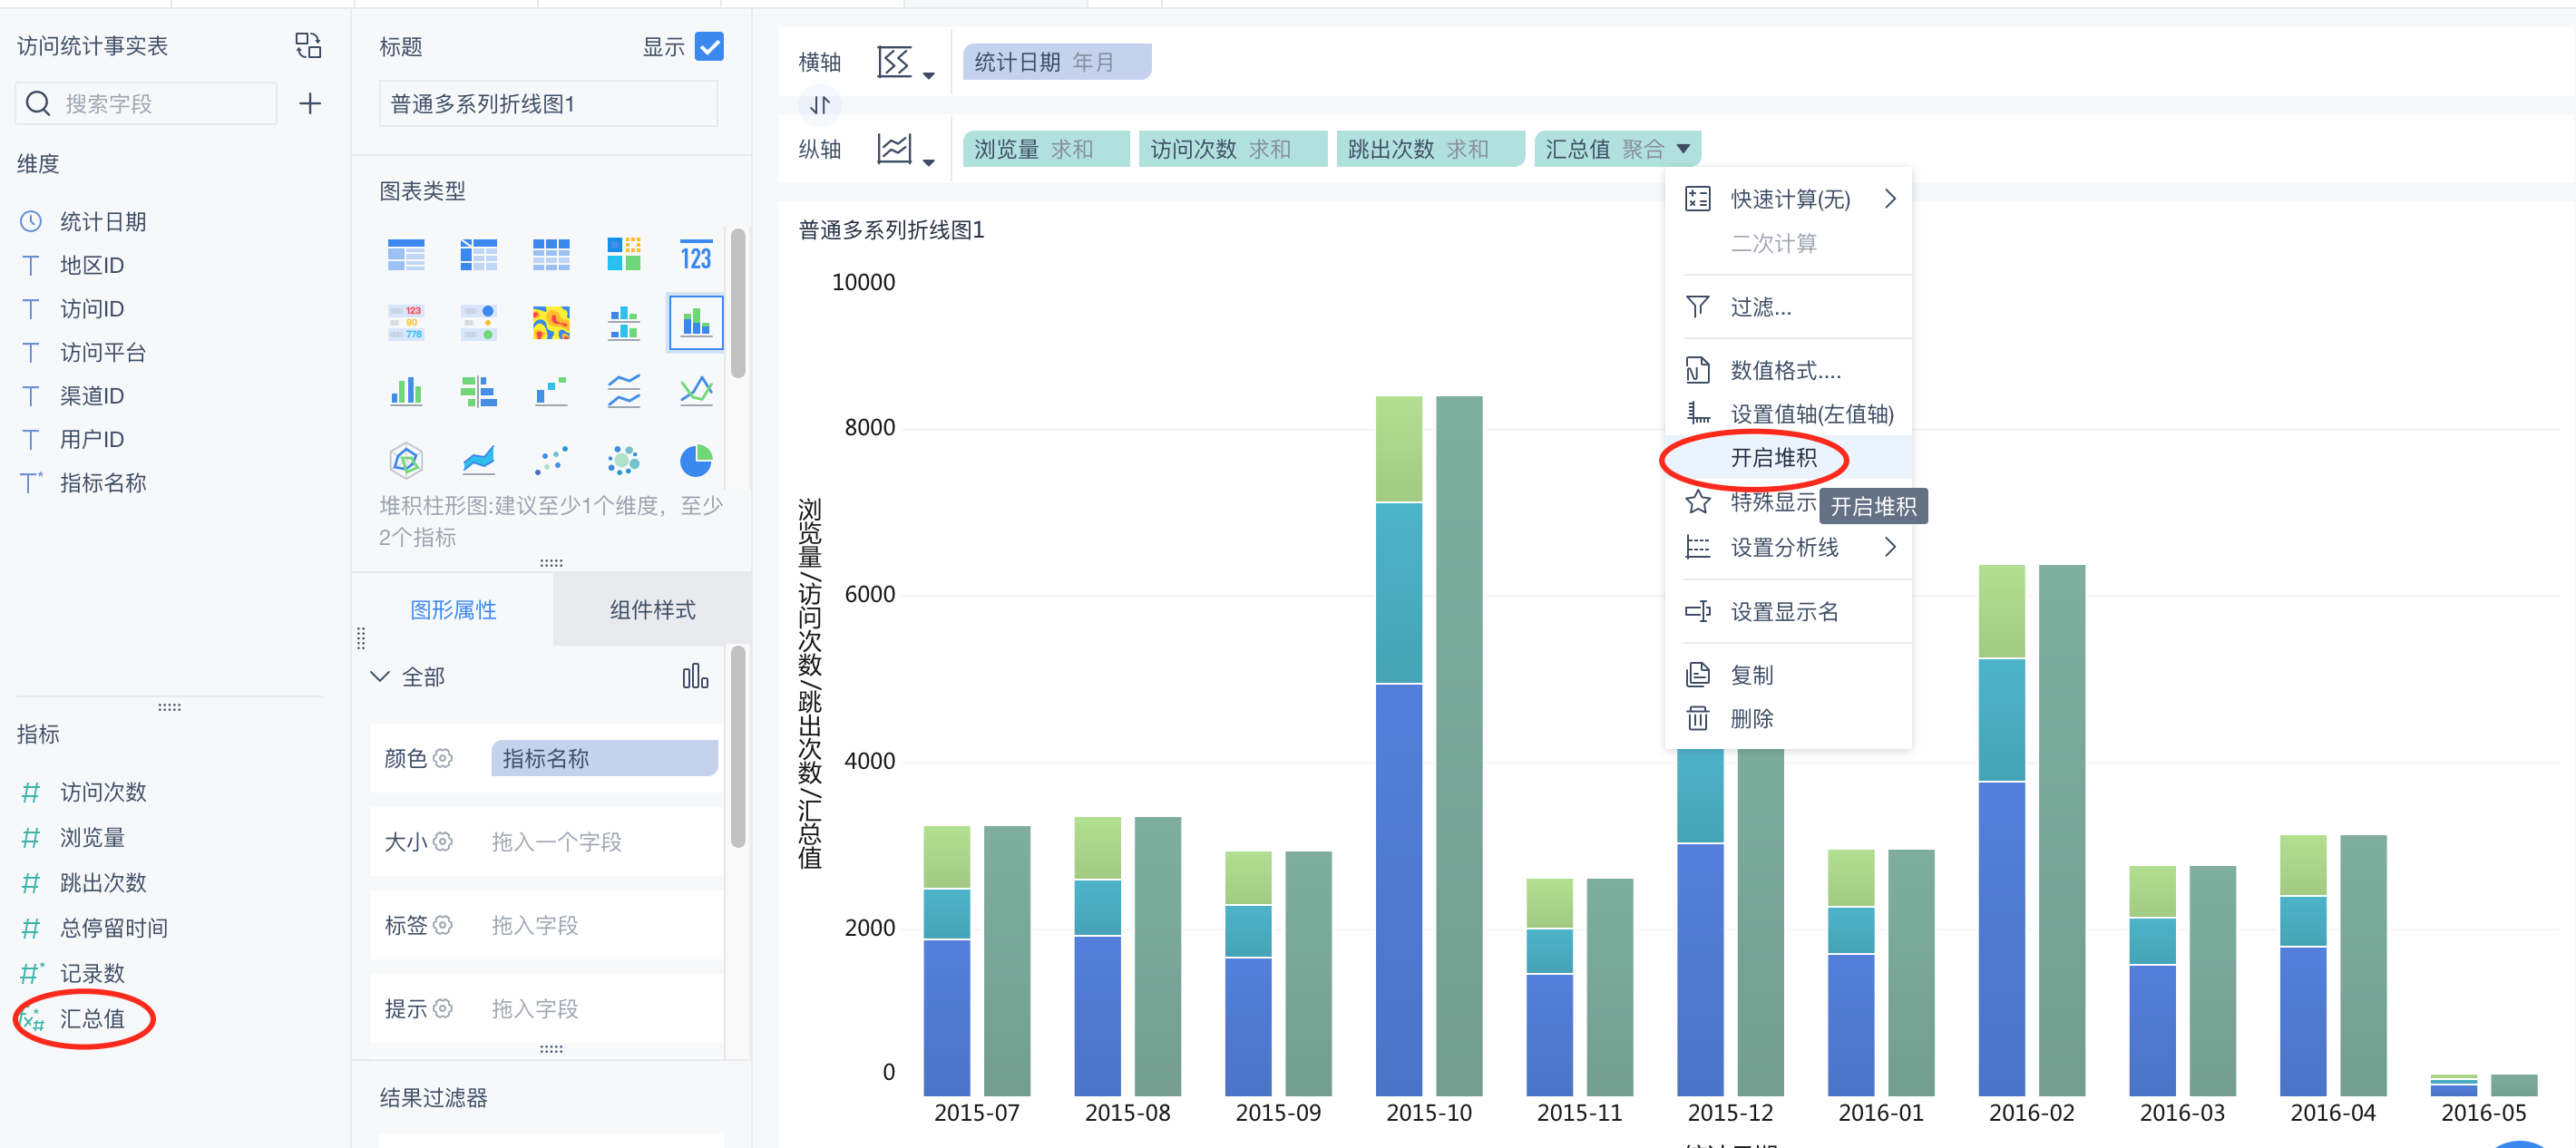Select the waterfall chart type

[x=551, y=391]
